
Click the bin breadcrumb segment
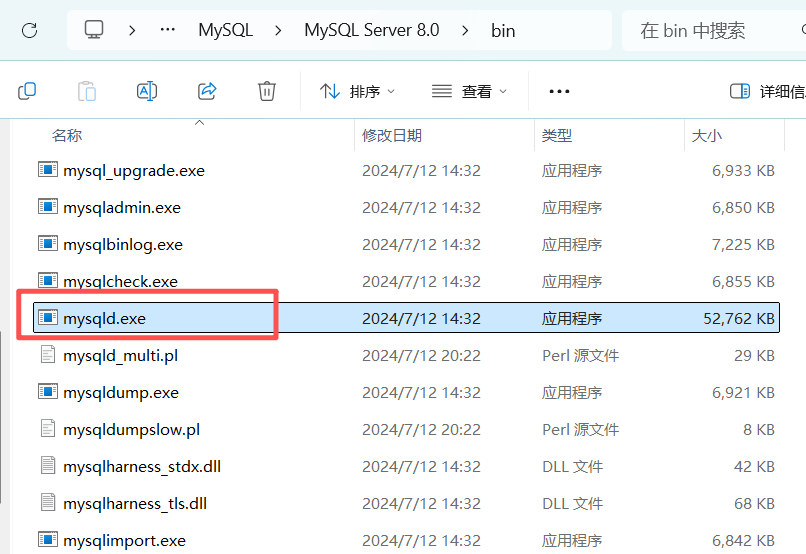click(x=503, y=31)
